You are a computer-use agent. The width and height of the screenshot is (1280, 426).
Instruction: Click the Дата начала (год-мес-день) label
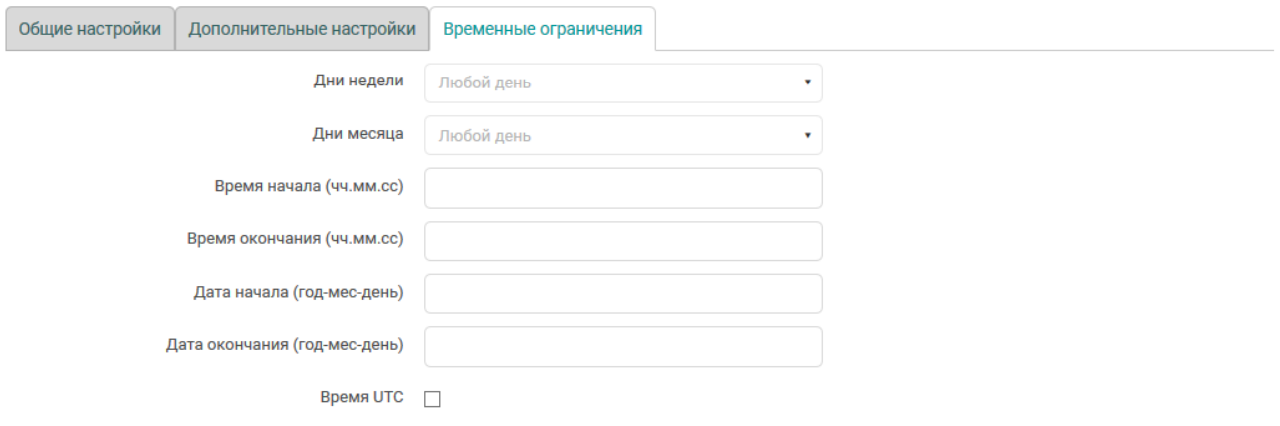(x=298, y=293)
